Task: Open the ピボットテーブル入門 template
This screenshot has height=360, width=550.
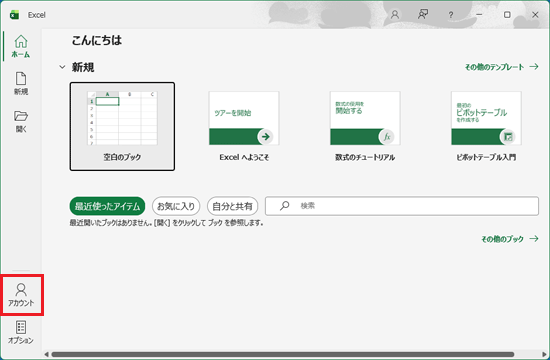Action: [x=486, y=126]
